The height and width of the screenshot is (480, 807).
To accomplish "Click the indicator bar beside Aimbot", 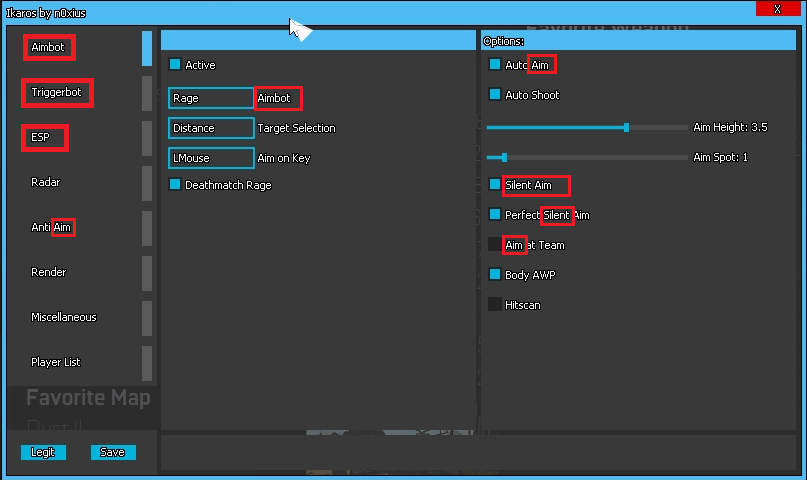I will click(147, 48).
